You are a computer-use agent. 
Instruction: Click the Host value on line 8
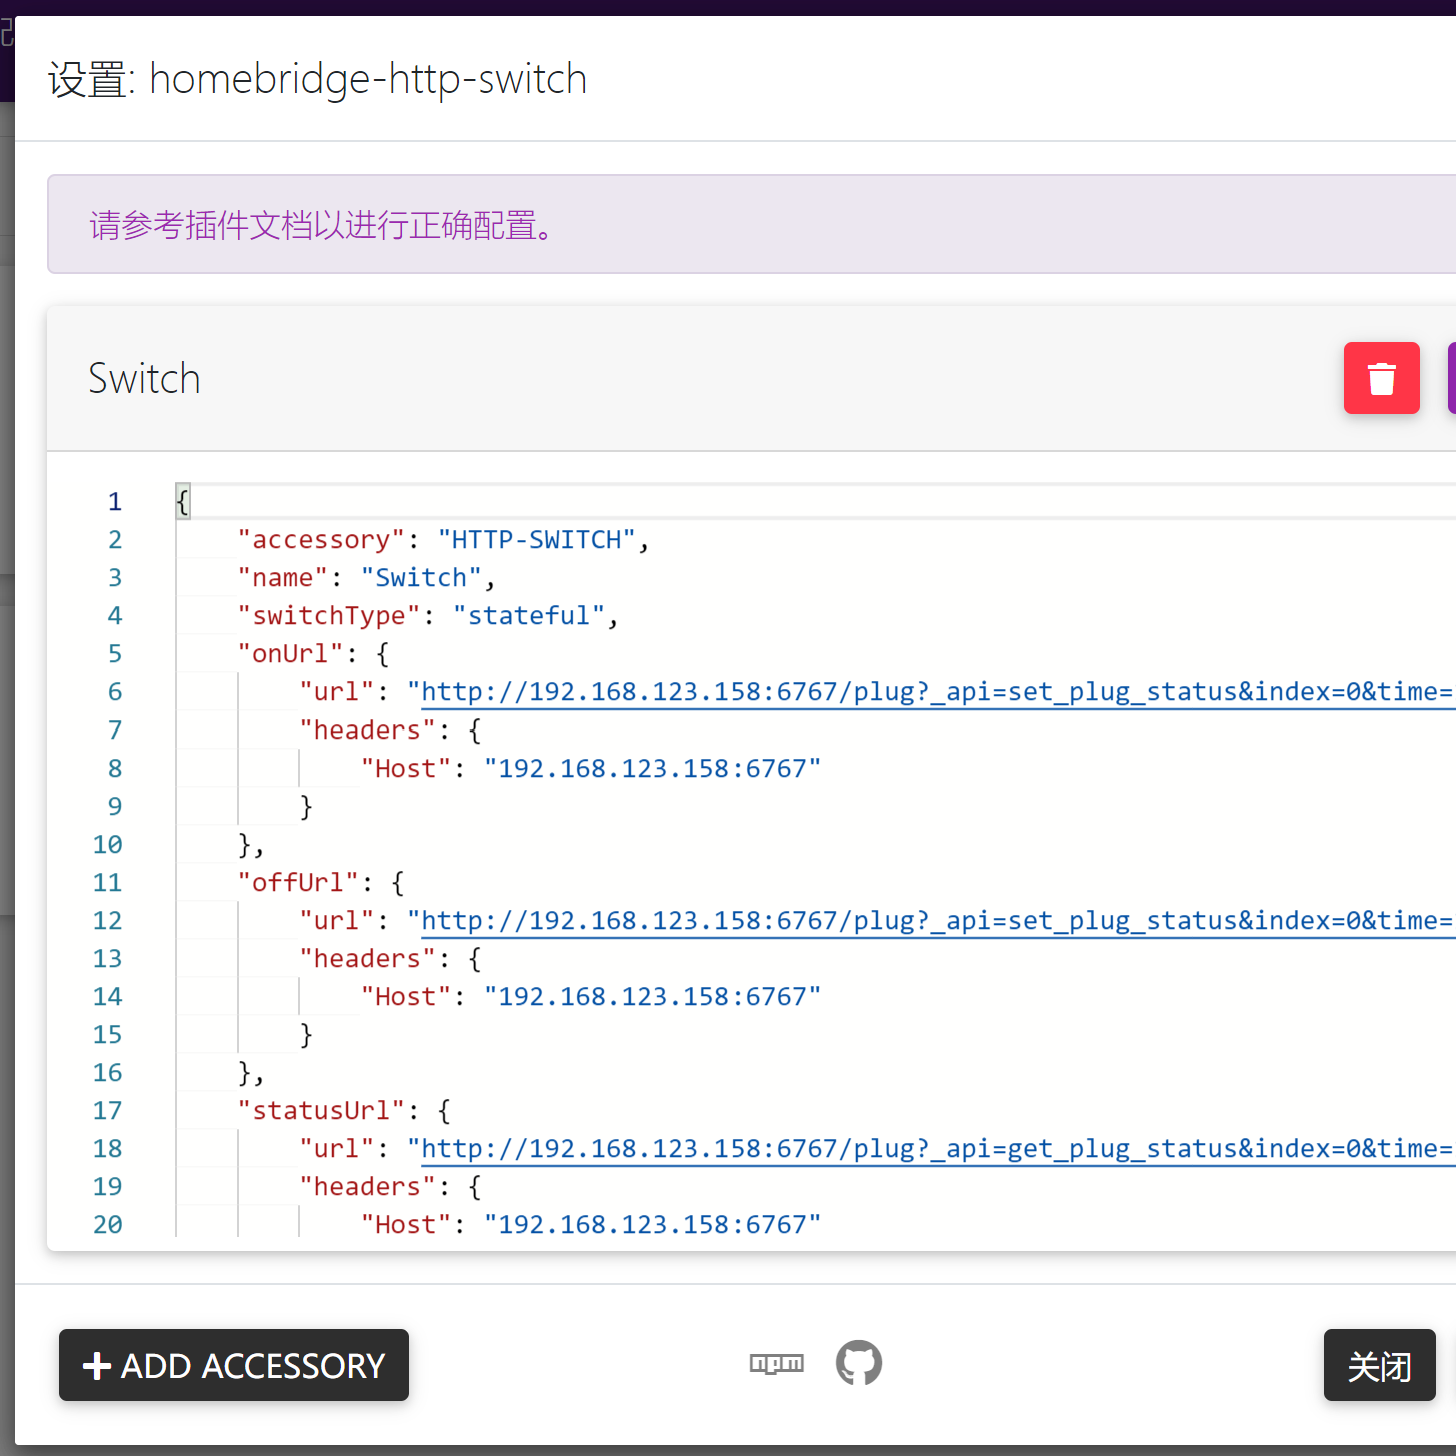(652, 769)
